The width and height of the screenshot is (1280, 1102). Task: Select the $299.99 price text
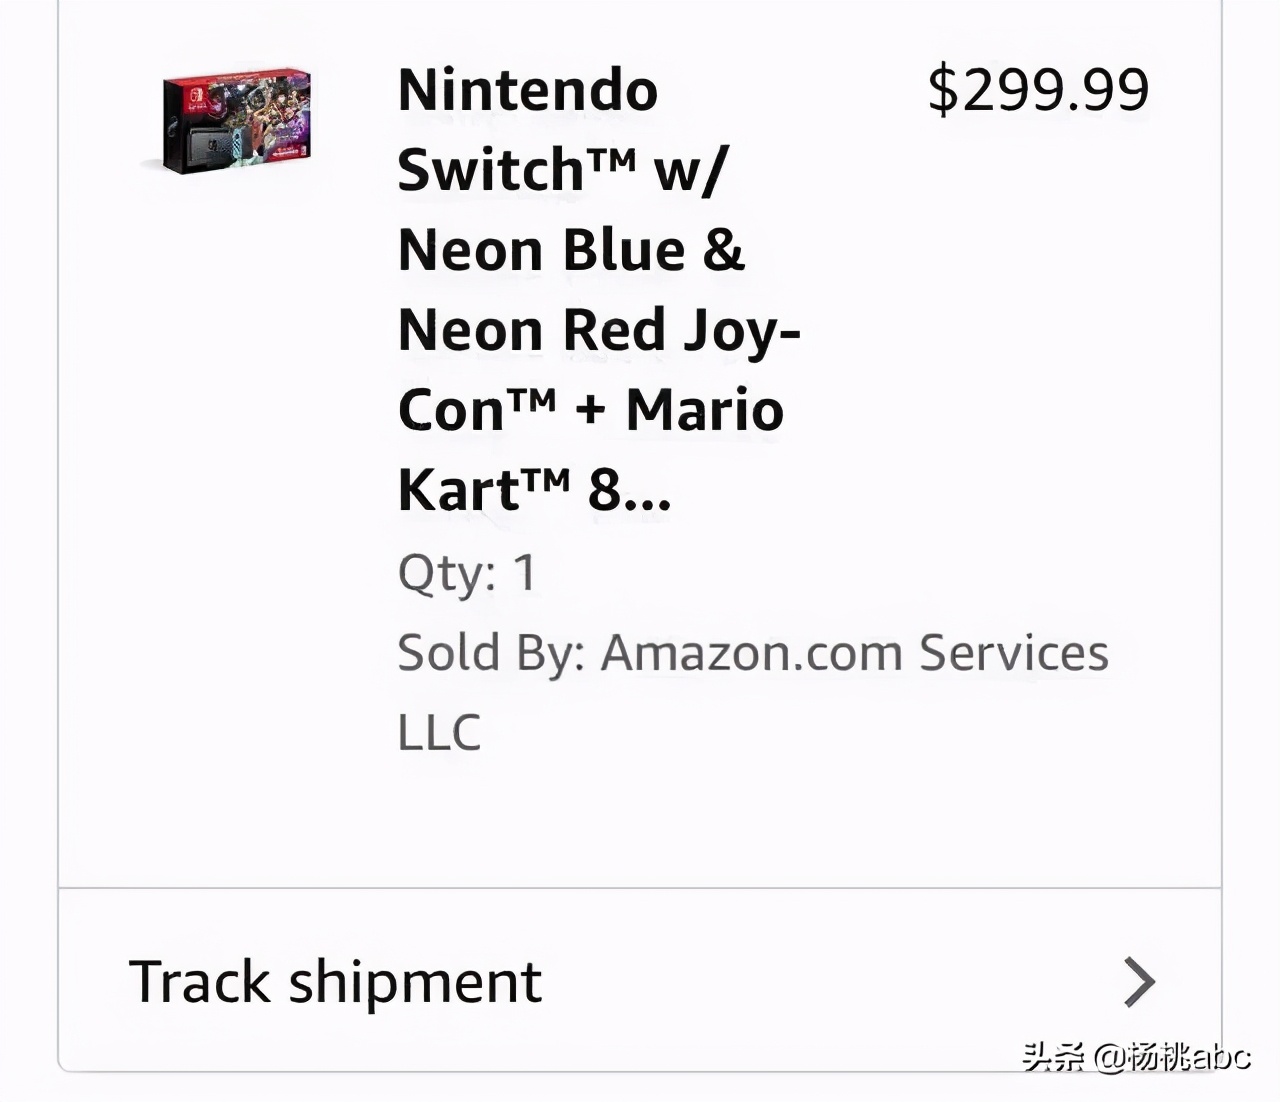tap(1038, 90)
